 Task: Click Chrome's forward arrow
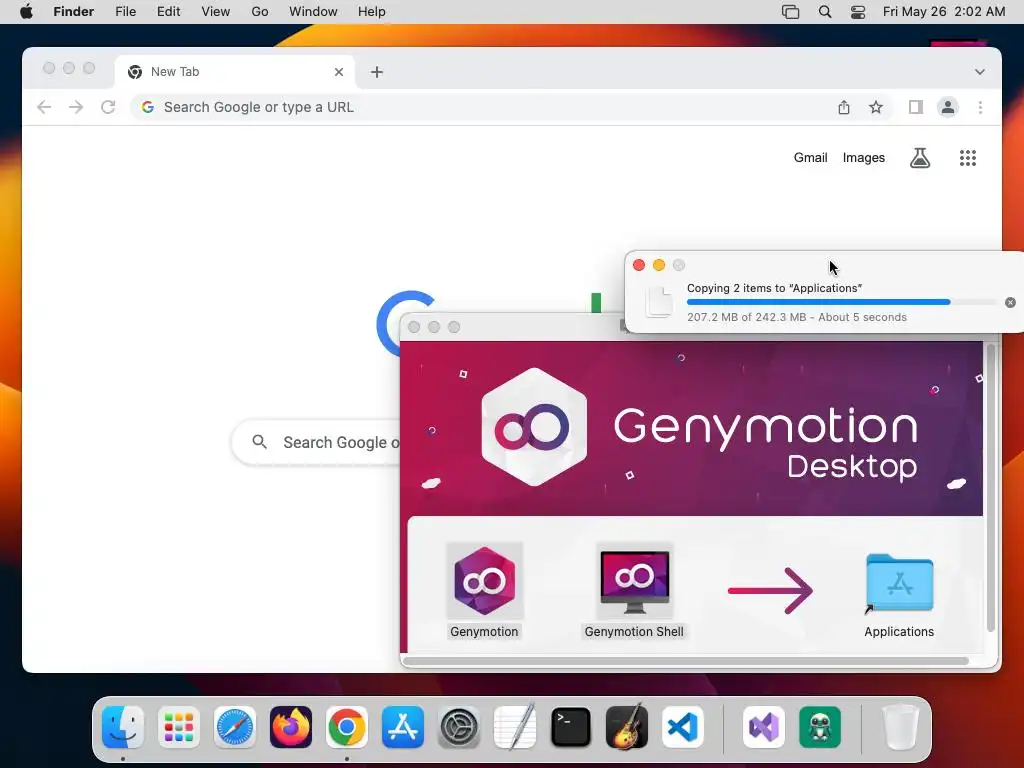click(x=76, y=107)
